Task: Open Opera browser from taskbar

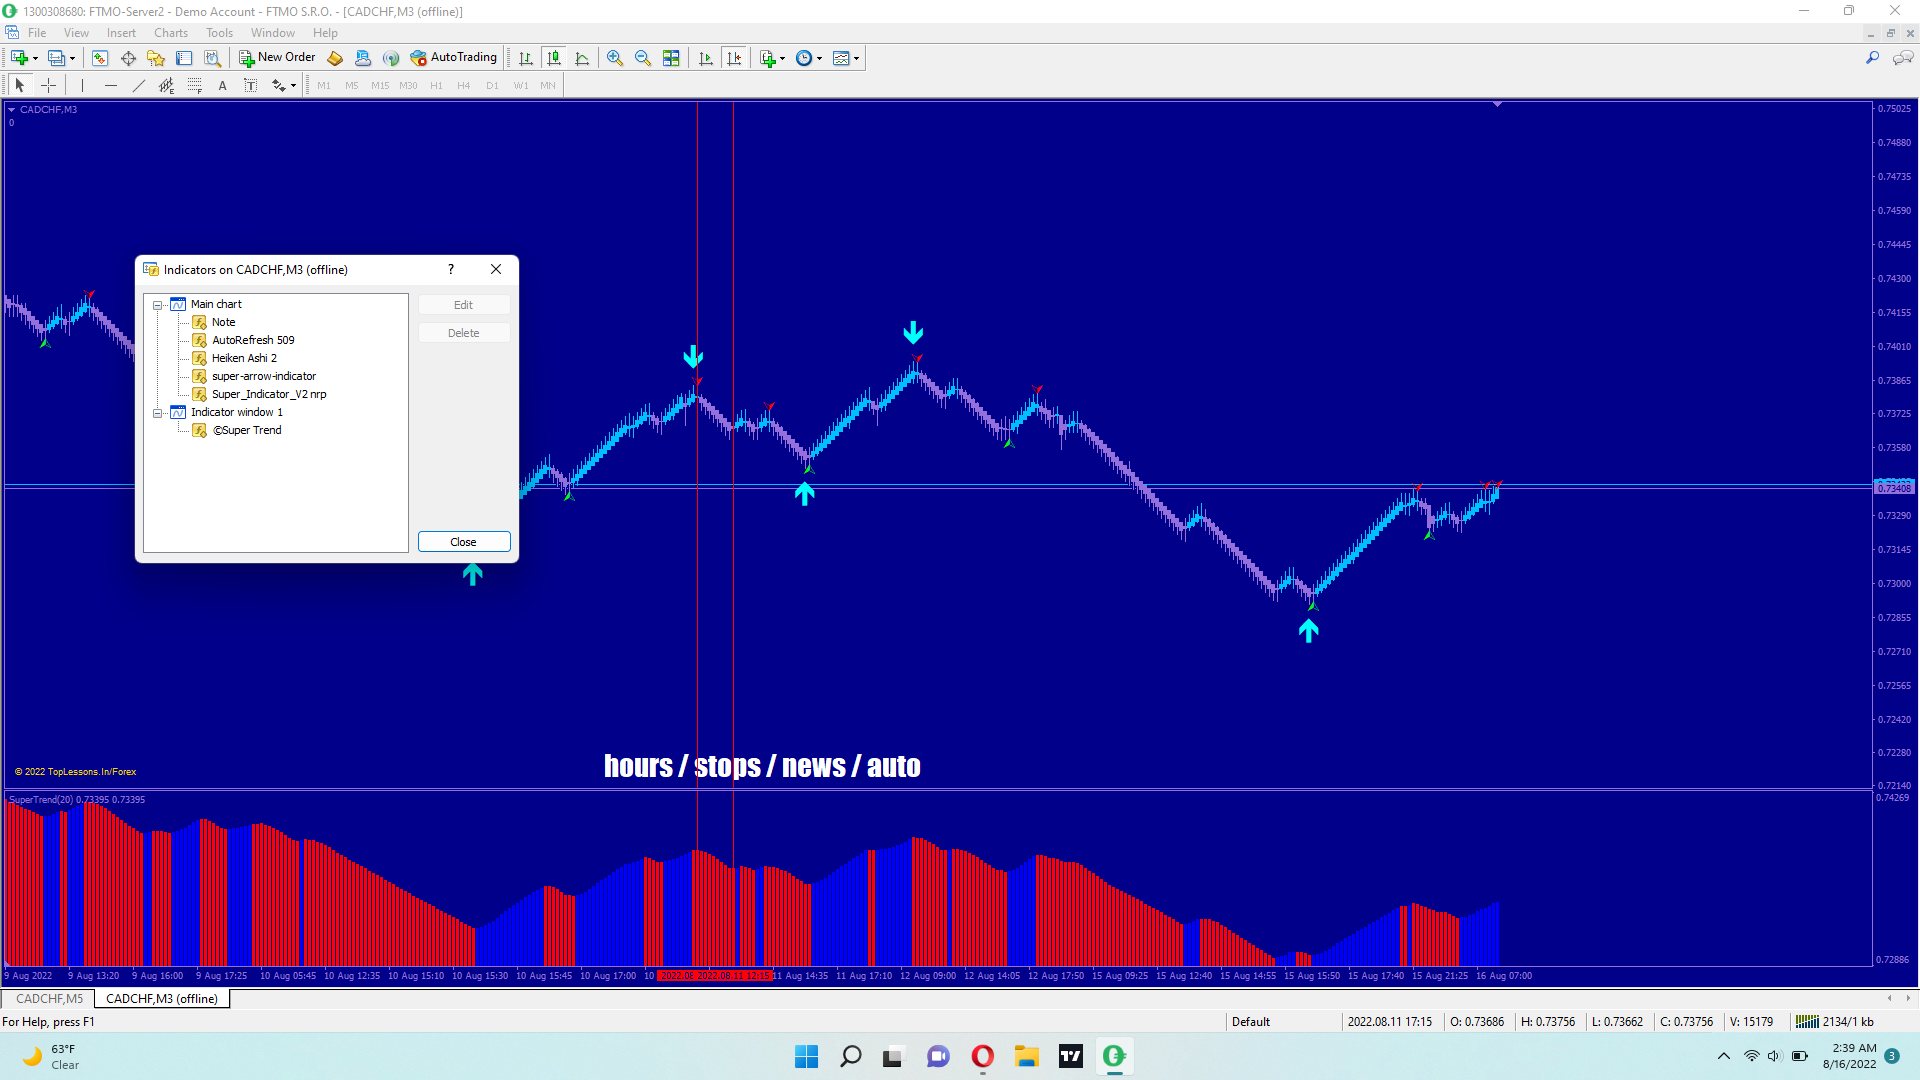Action: coord(982,1056)
